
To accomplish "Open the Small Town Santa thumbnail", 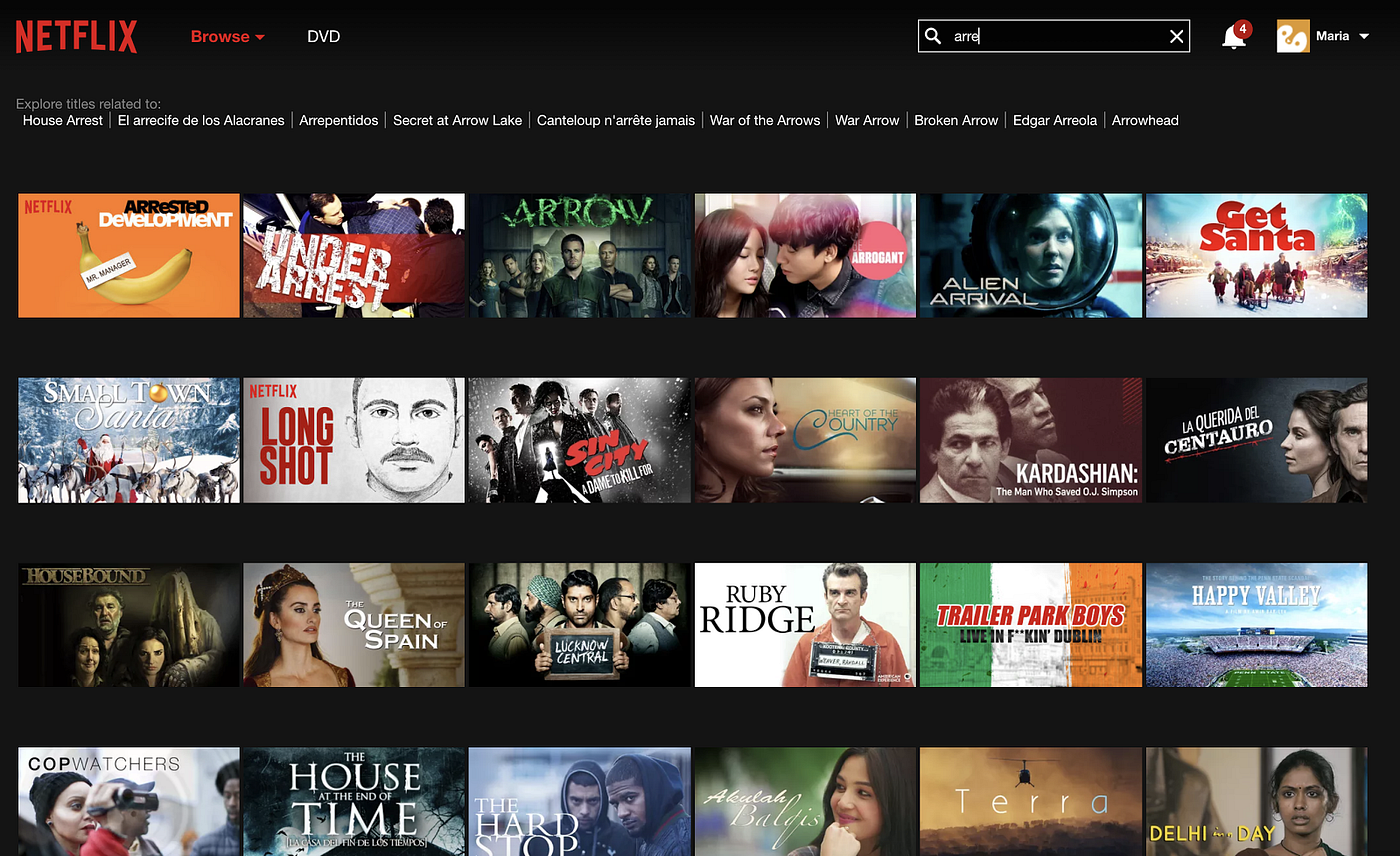I will pyautogui.click(x=129, y=440).
